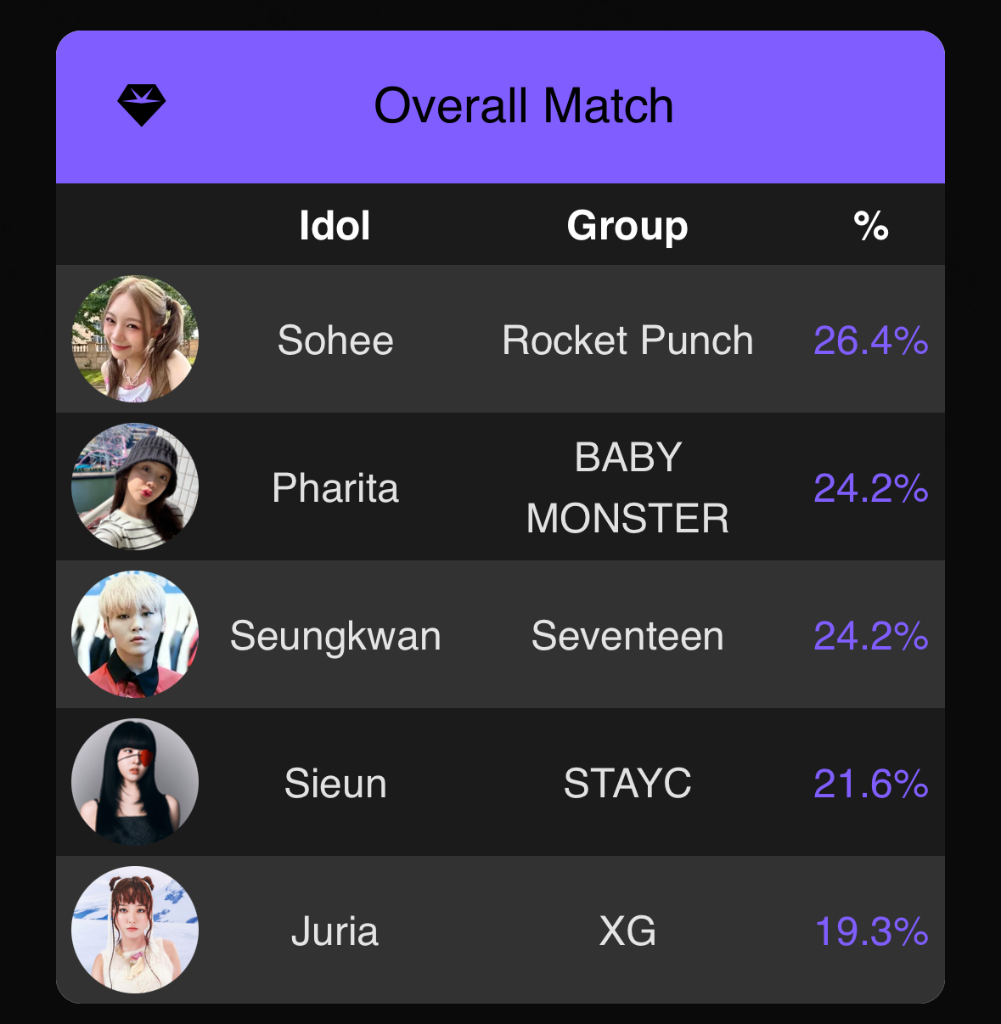
Task: Click the Seventeen group name
Action: pos(628,635)
